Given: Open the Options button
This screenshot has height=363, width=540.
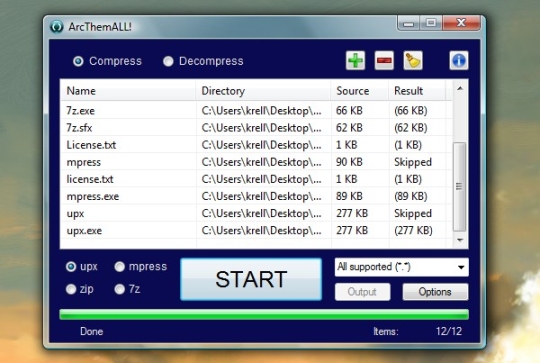Looking at the screenshot, I should [x=435, y=292].
